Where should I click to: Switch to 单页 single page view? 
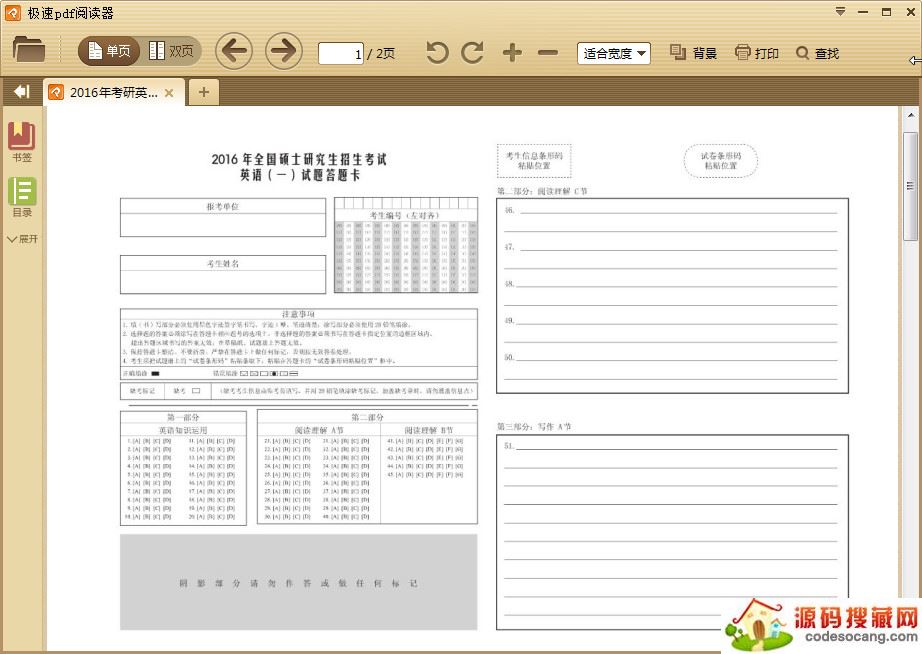coord(108,51)
